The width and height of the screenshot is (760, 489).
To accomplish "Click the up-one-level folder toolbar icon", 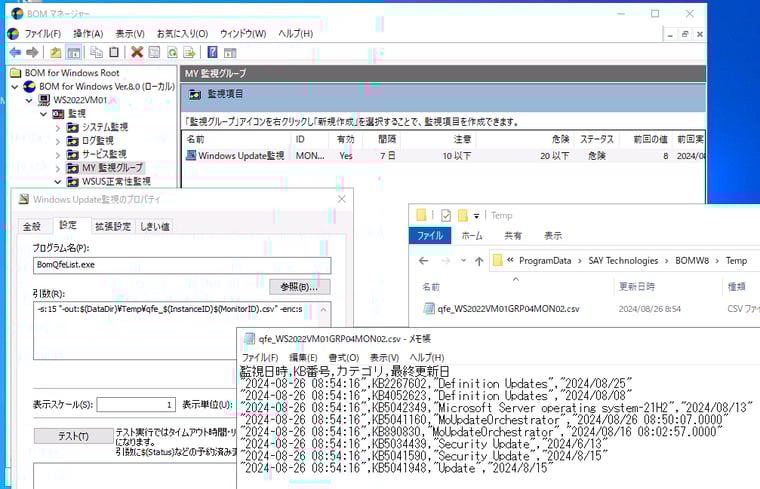I will [x=56, y=52].
